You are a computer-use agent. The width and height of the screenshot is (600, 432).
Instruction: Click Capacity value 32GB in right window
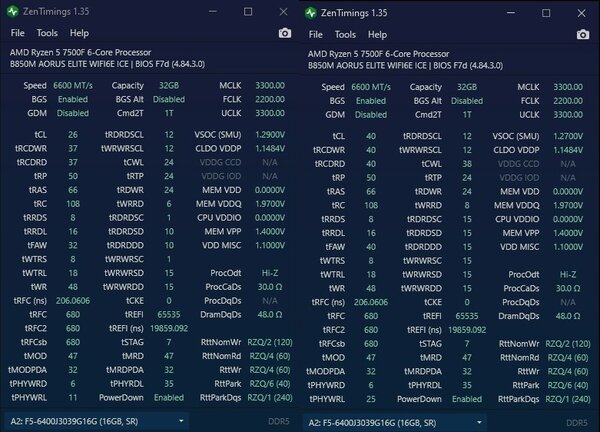467,87
